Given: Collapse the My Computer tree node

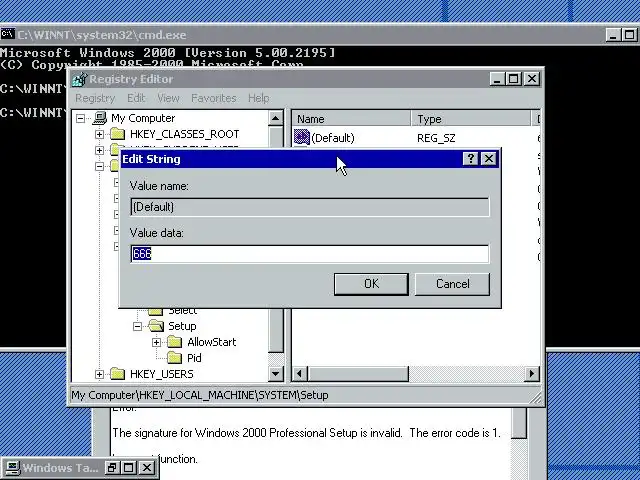Looking at the screenshot, I should click(x=80, y=119).
